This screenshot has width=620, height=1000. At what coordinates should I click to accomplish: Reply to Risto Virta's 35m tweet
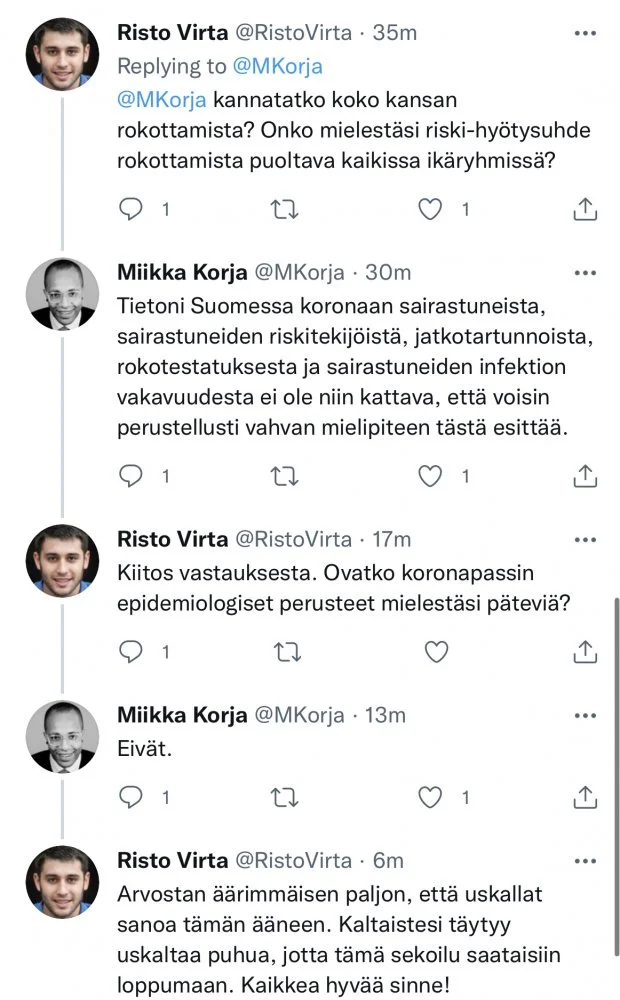click(132, 209)
